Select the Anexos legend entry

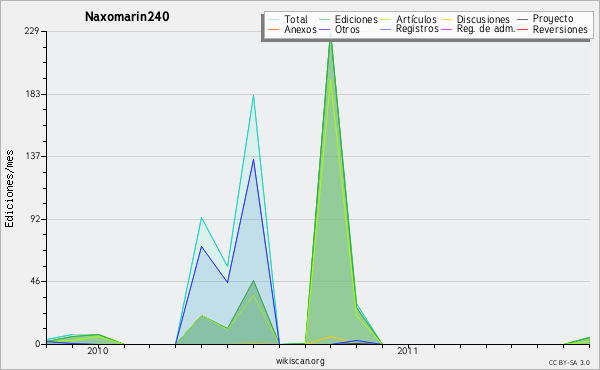300,29
